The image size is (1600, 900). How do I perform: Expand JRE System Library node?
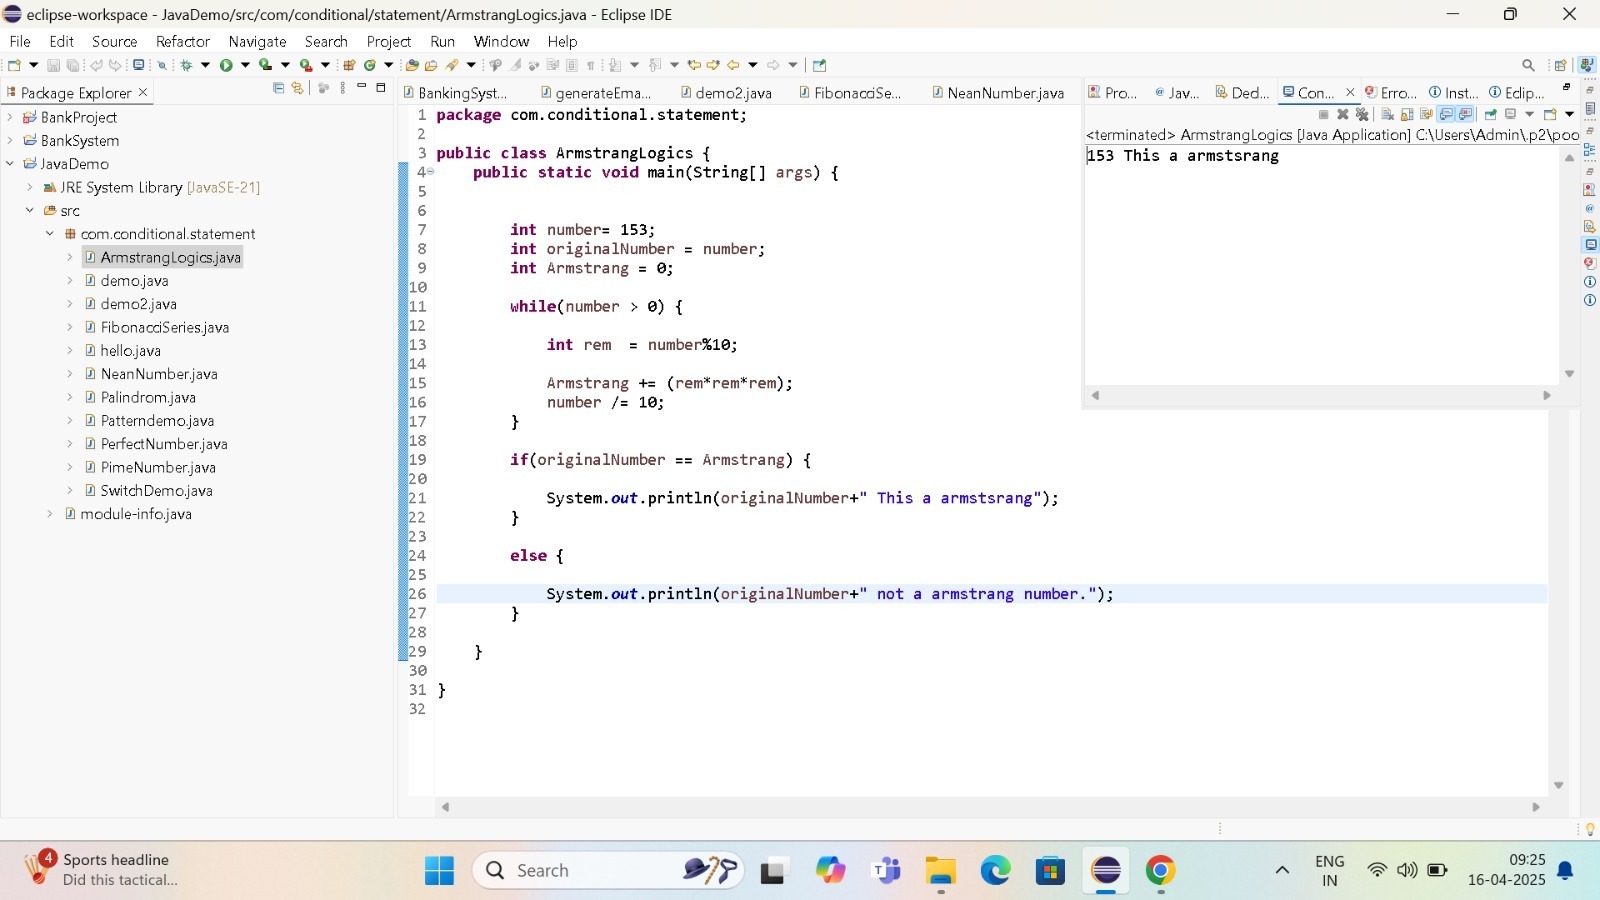(x=30, y=187)
